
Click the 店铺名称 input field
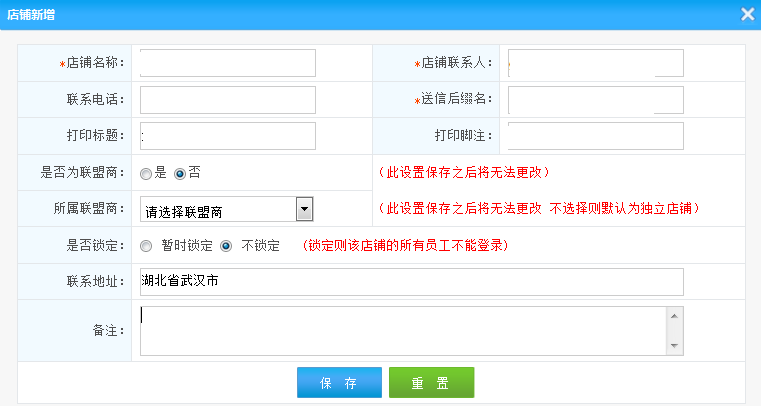click(x=228, y=63)
